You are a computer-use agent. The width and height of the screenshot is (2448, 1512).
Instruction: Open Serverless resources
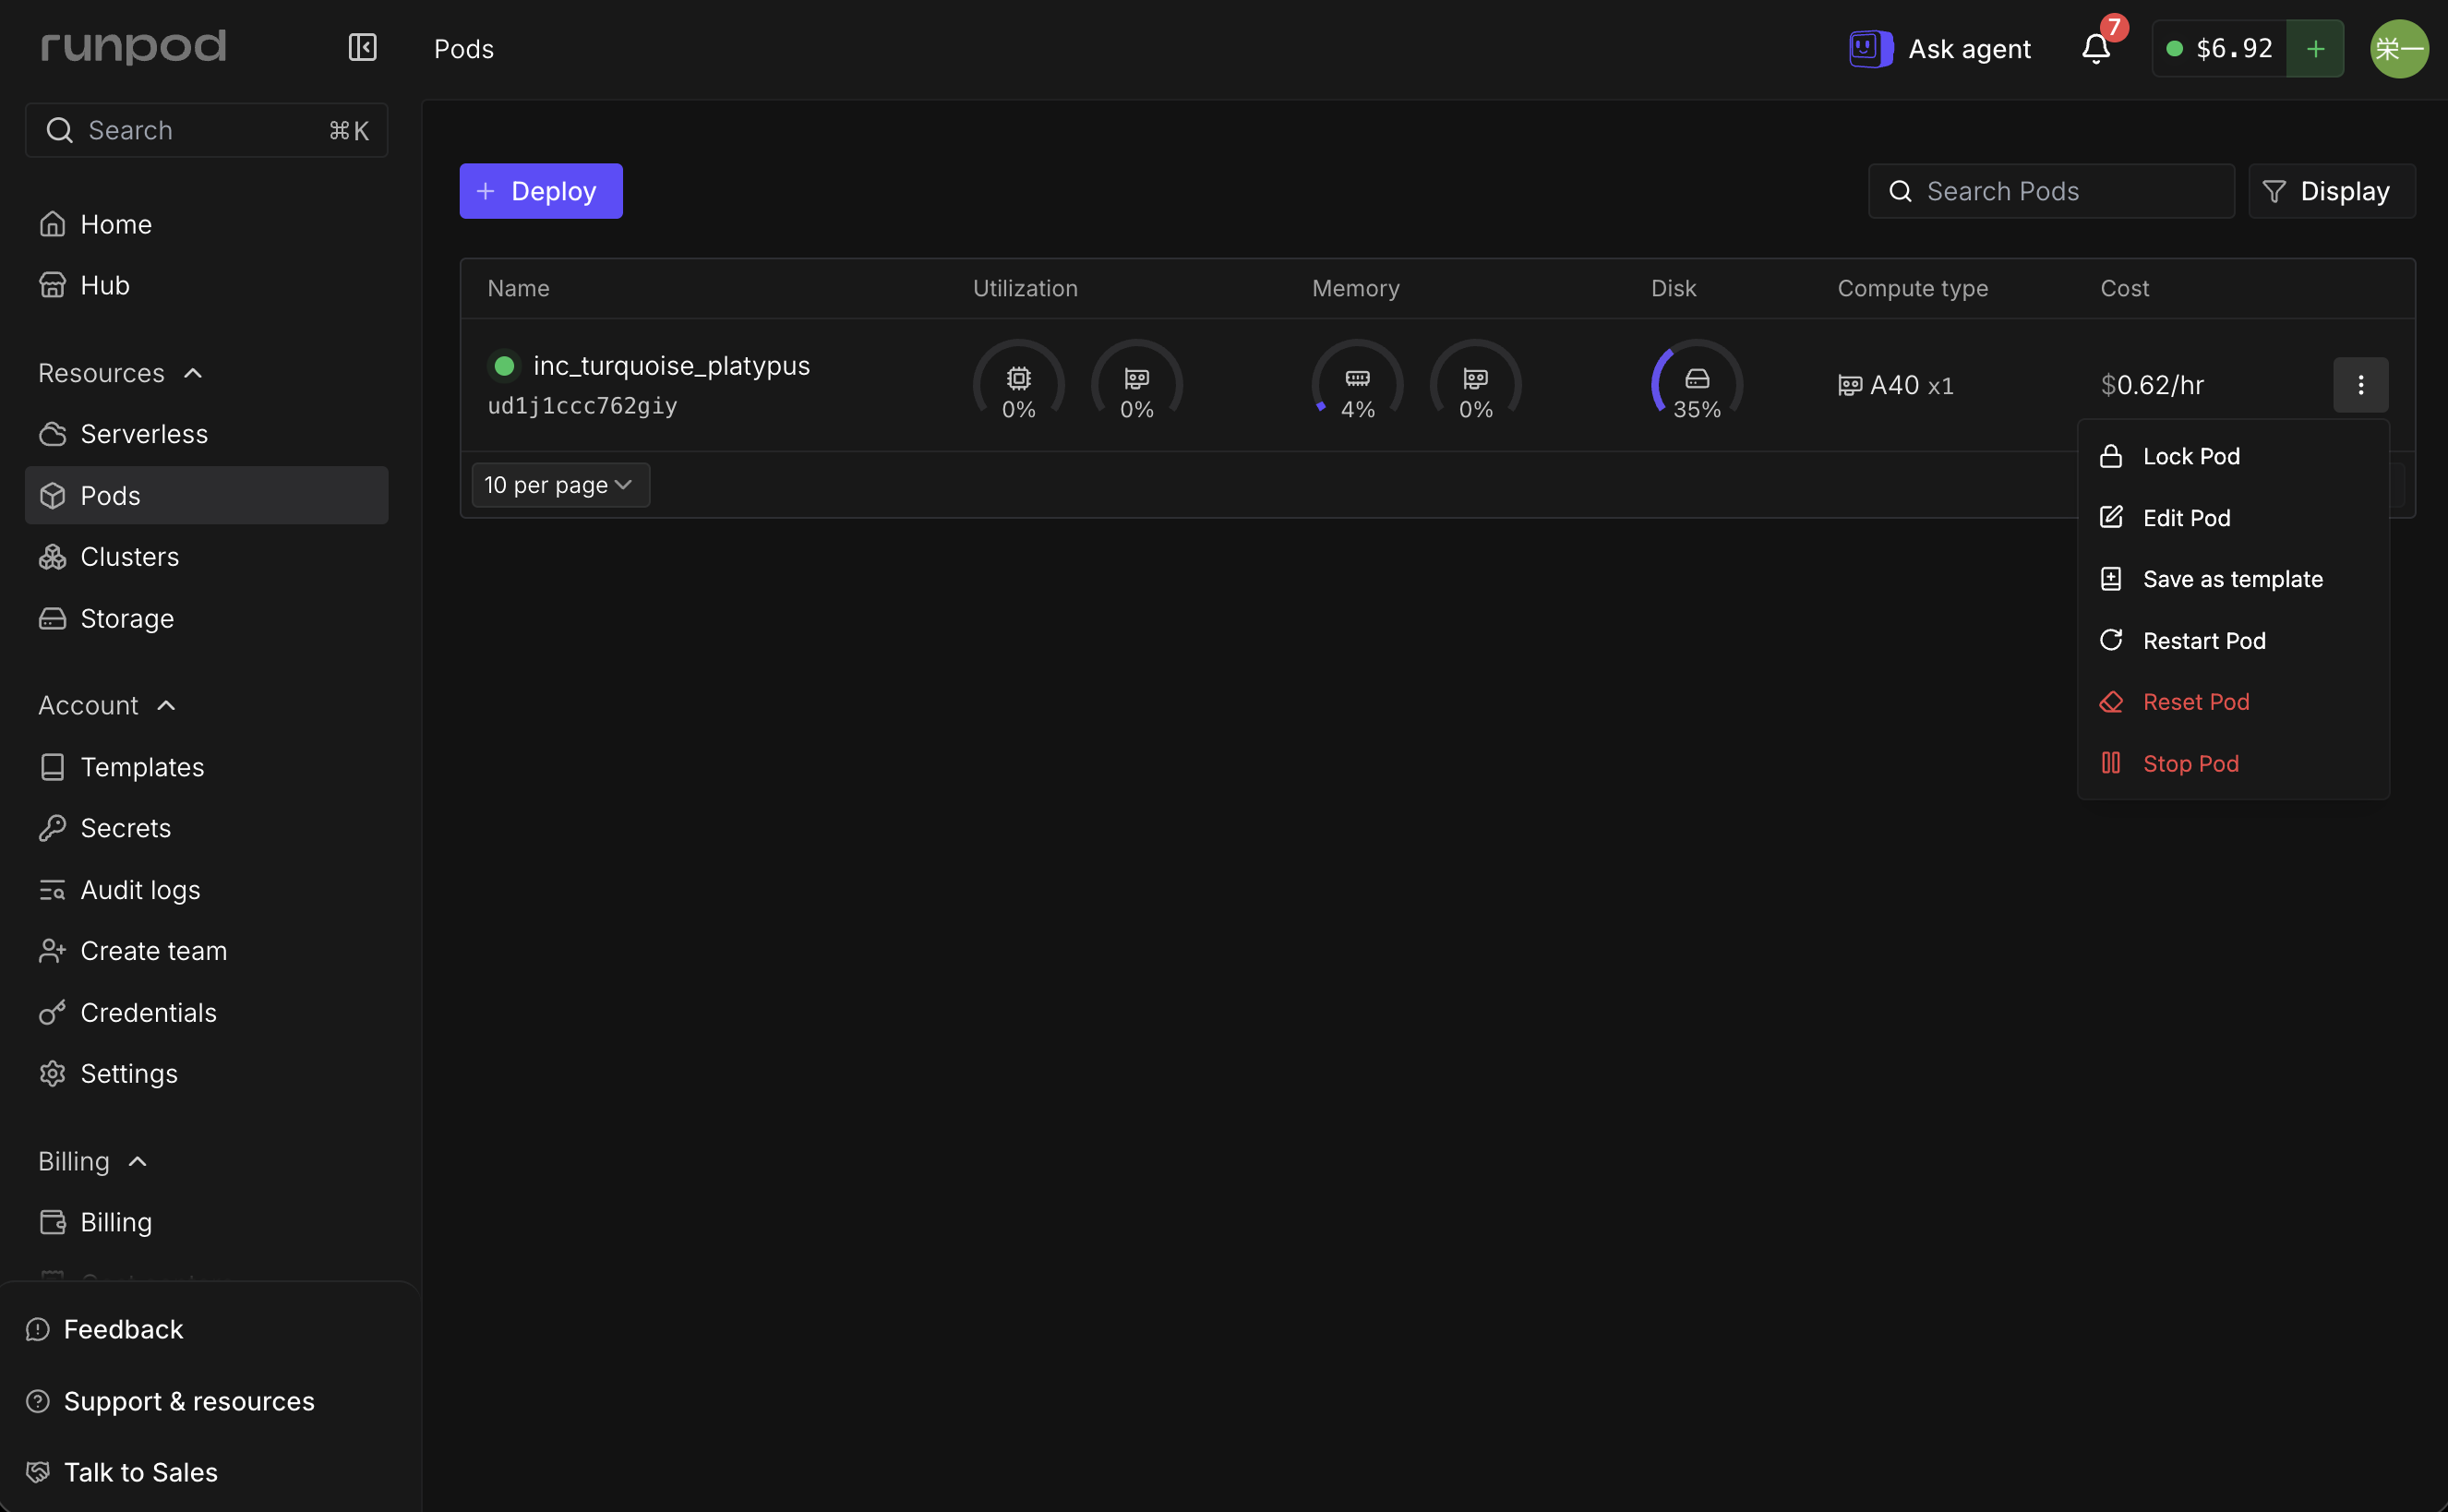click(206, 434)
